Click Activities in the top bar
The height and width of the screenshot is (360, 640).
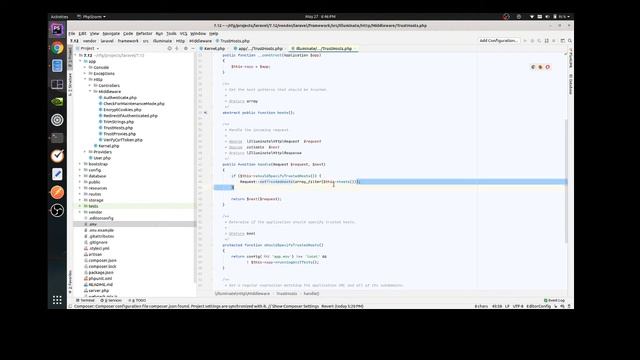(x=60, y=17)
